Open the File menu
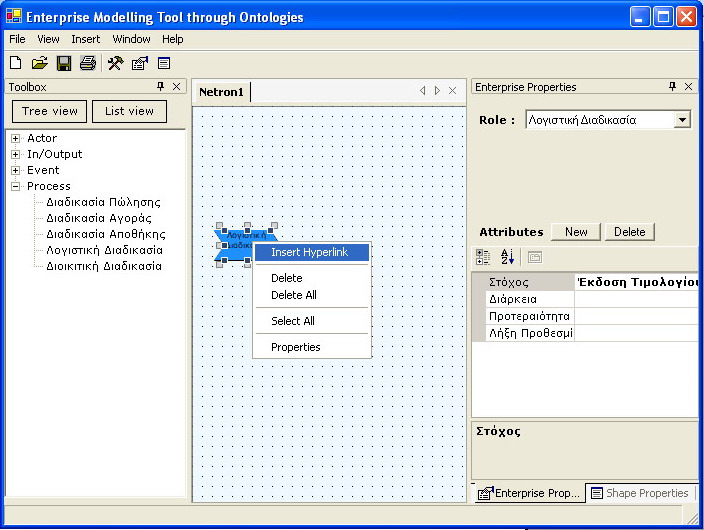Viewport: 704px width, 530px height. [17, 39]
